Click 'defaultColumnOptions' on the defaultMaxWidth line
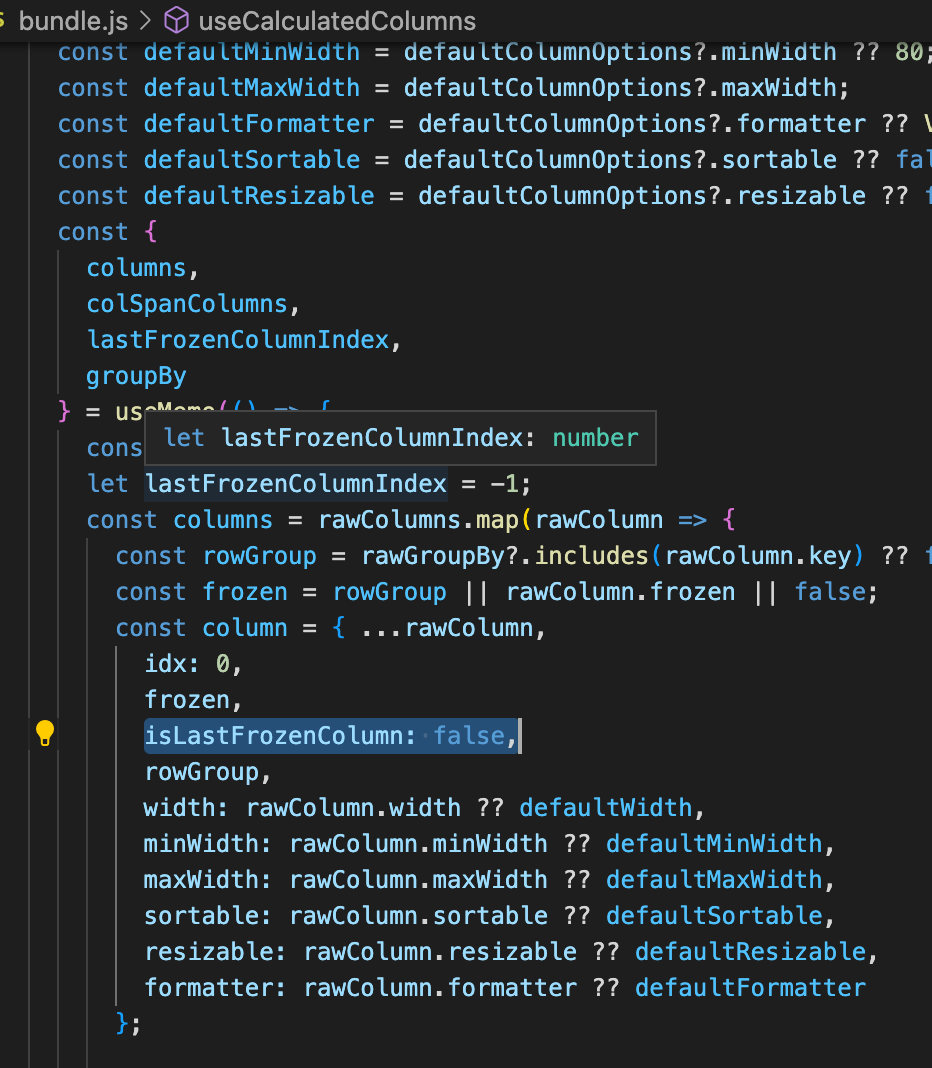The height and width of the screenshot is (1068, 932). [548, 88]
